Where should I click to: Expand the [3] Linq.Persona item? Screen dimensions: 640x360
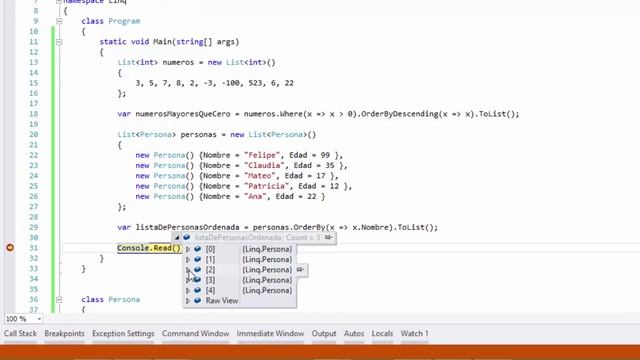point(188,280)
